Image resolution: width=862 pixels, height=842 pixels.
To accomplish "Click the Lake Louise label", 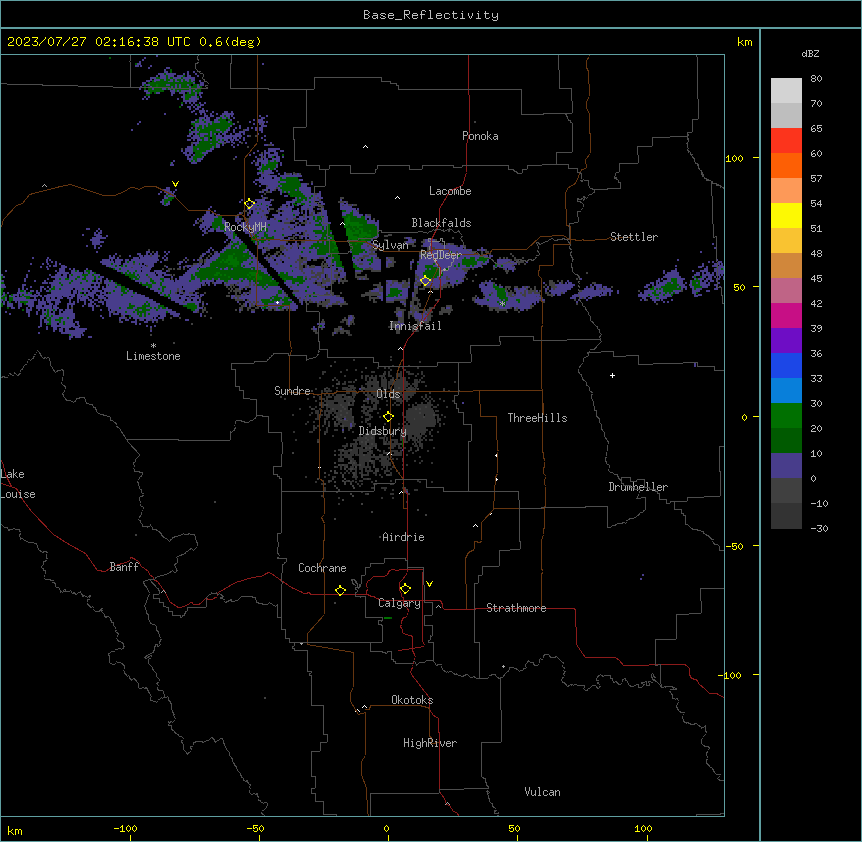I will point(18,484).
